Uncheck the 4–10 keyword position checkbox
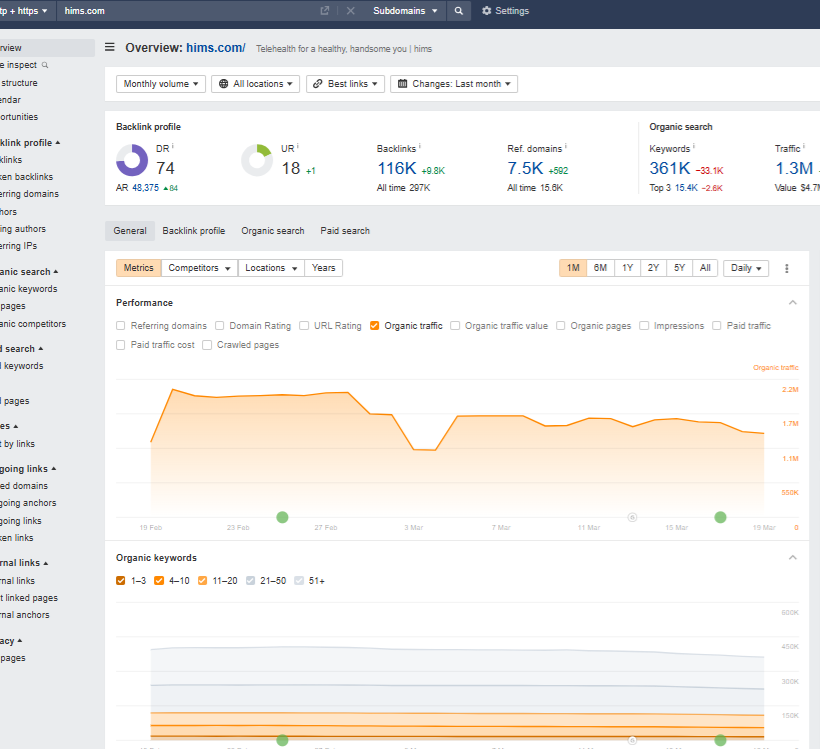The image size is (820, 749). 159,581
